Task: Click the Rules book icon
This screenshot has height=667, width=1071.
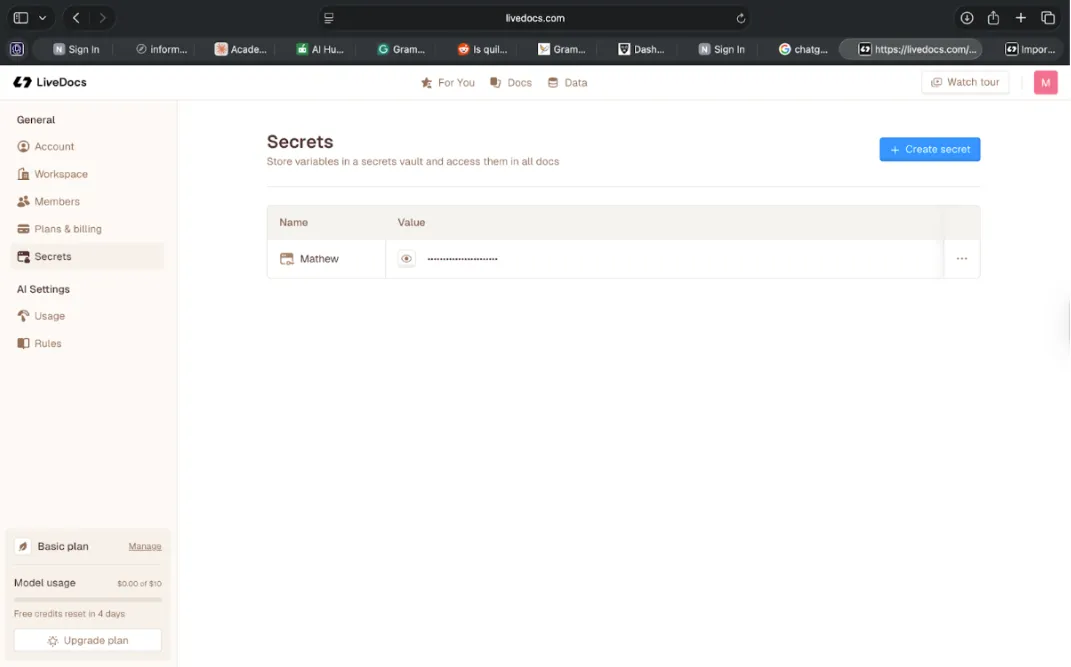Action: point(22,343)
